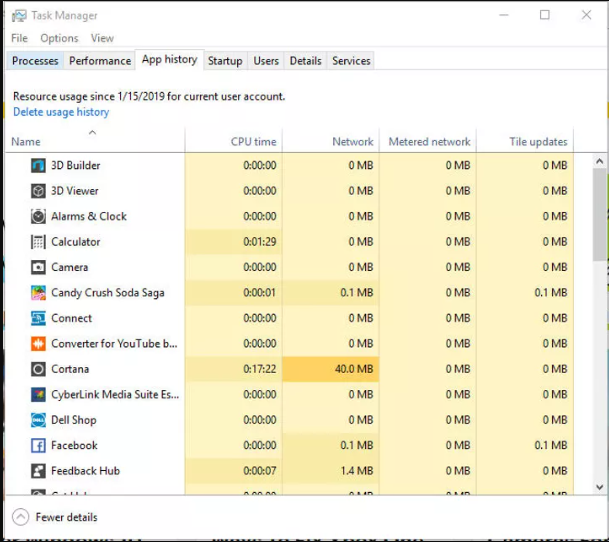Click the 3D Builder app icon
609x542 pixels.
(38, 166)
